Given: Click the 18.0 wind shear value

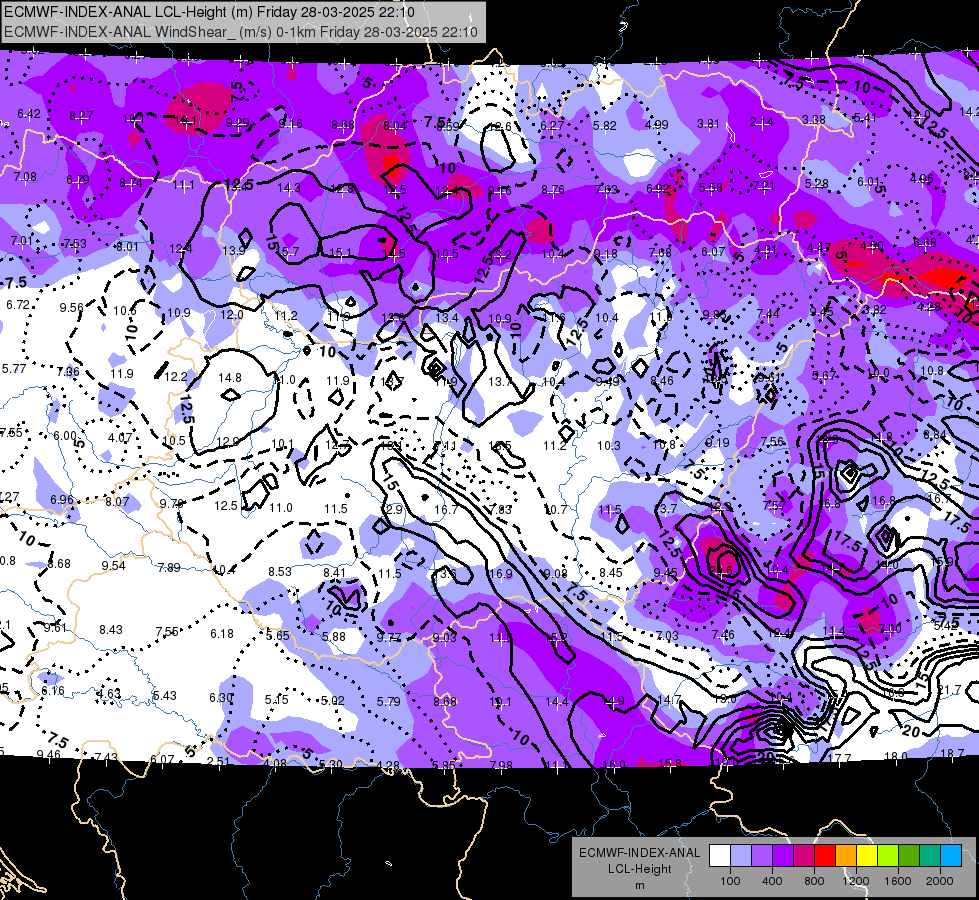Looking at the screenshot, I should (896, 756).
